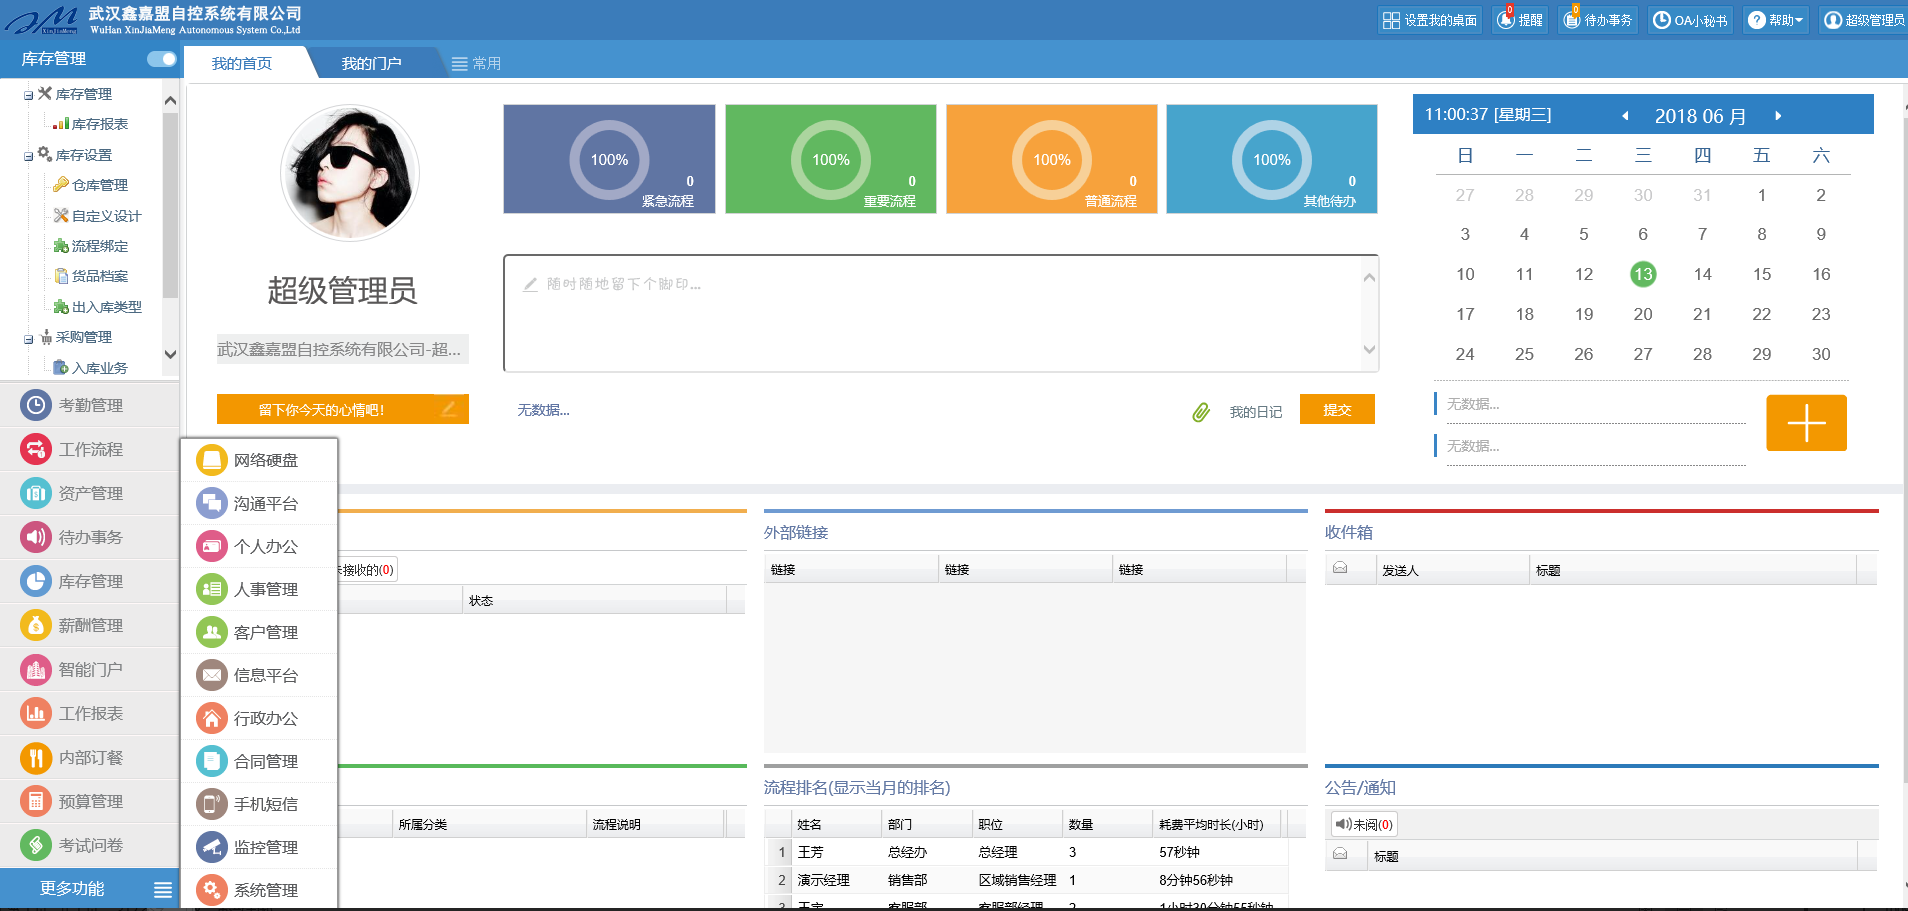The image size is (1908, 911).
Task: Click the 沟通平台 chat icon
Action: [211, 503]
